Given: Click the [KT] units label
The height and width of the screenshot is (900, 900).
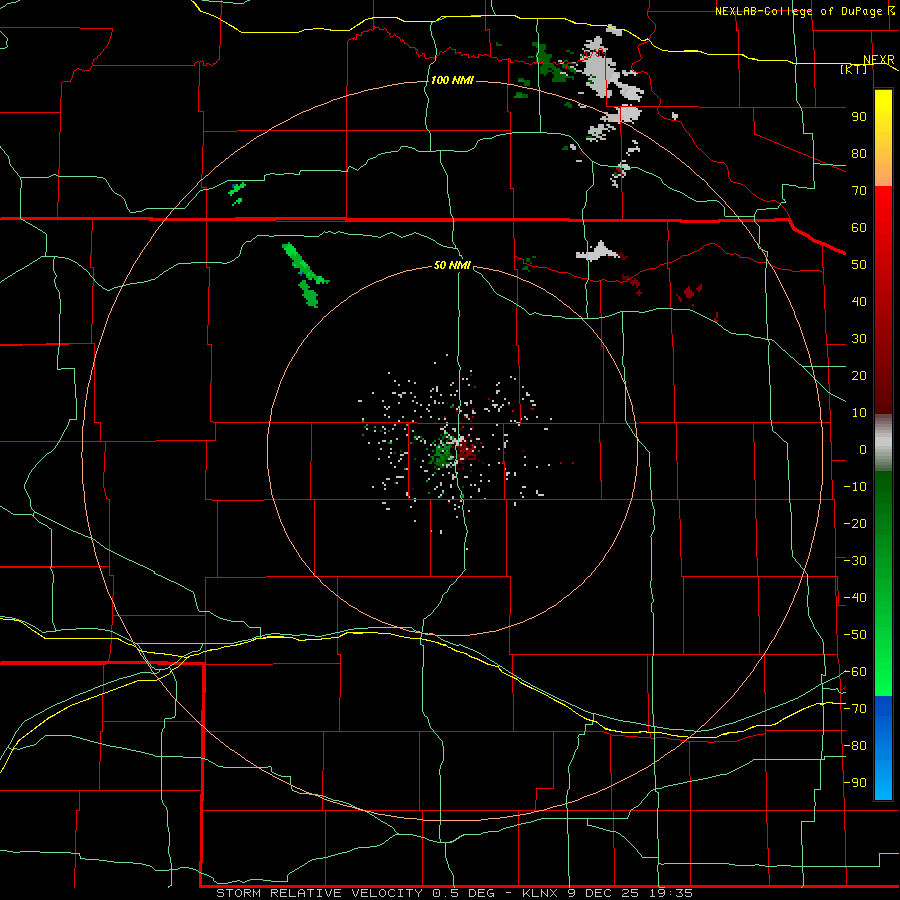Looking at the screenshot, I should (x=854, y=69).
